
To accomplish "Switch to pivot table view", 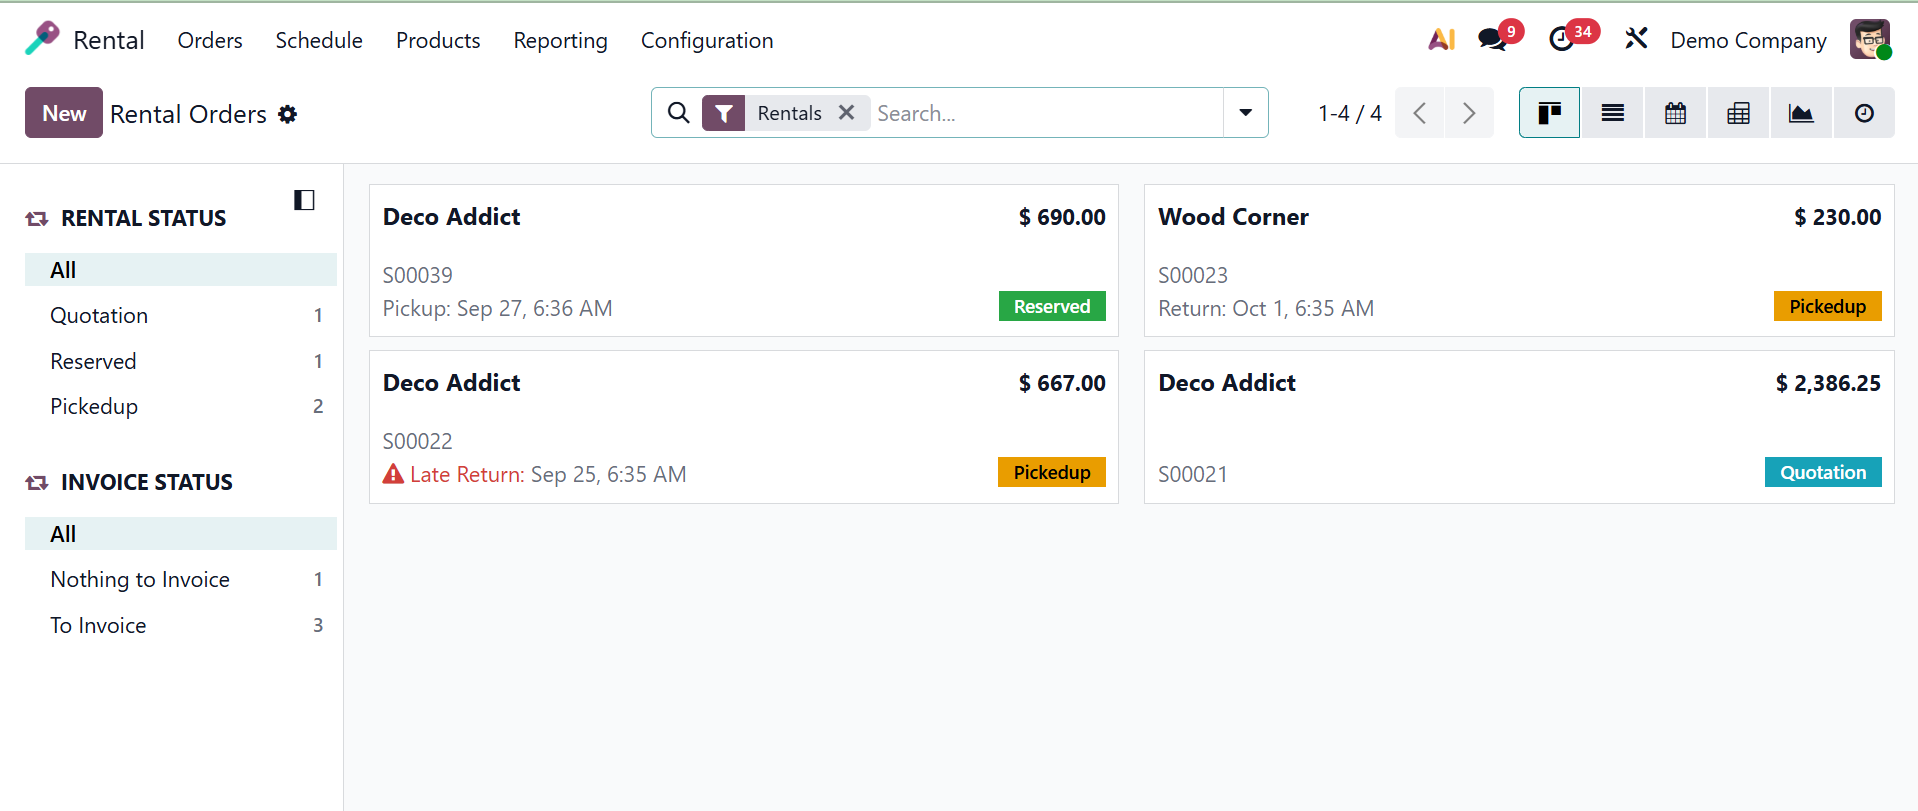I will (x=1738, y=113).
